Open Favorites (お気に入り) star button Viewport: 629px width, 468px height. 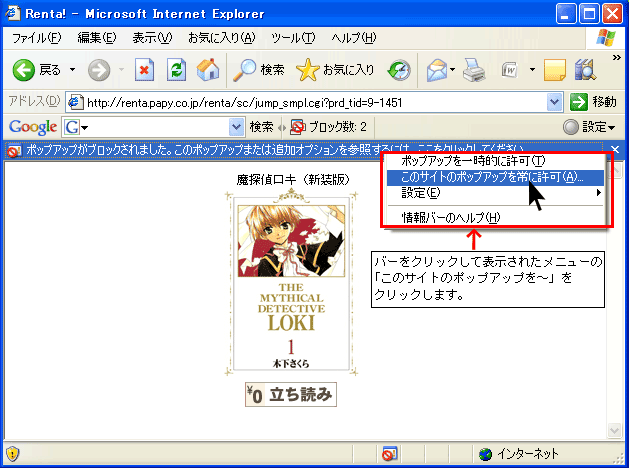point(336,70)
